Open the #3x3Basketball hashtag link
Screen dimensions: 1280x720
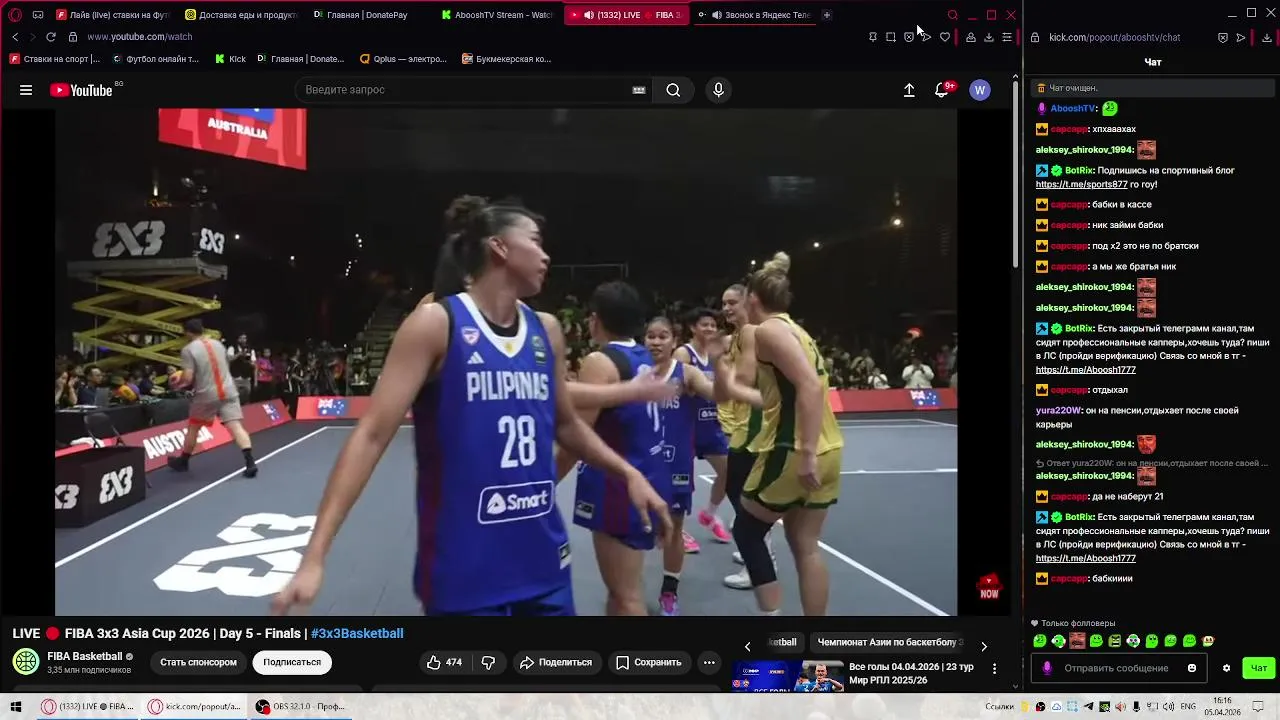coord(357,633)
